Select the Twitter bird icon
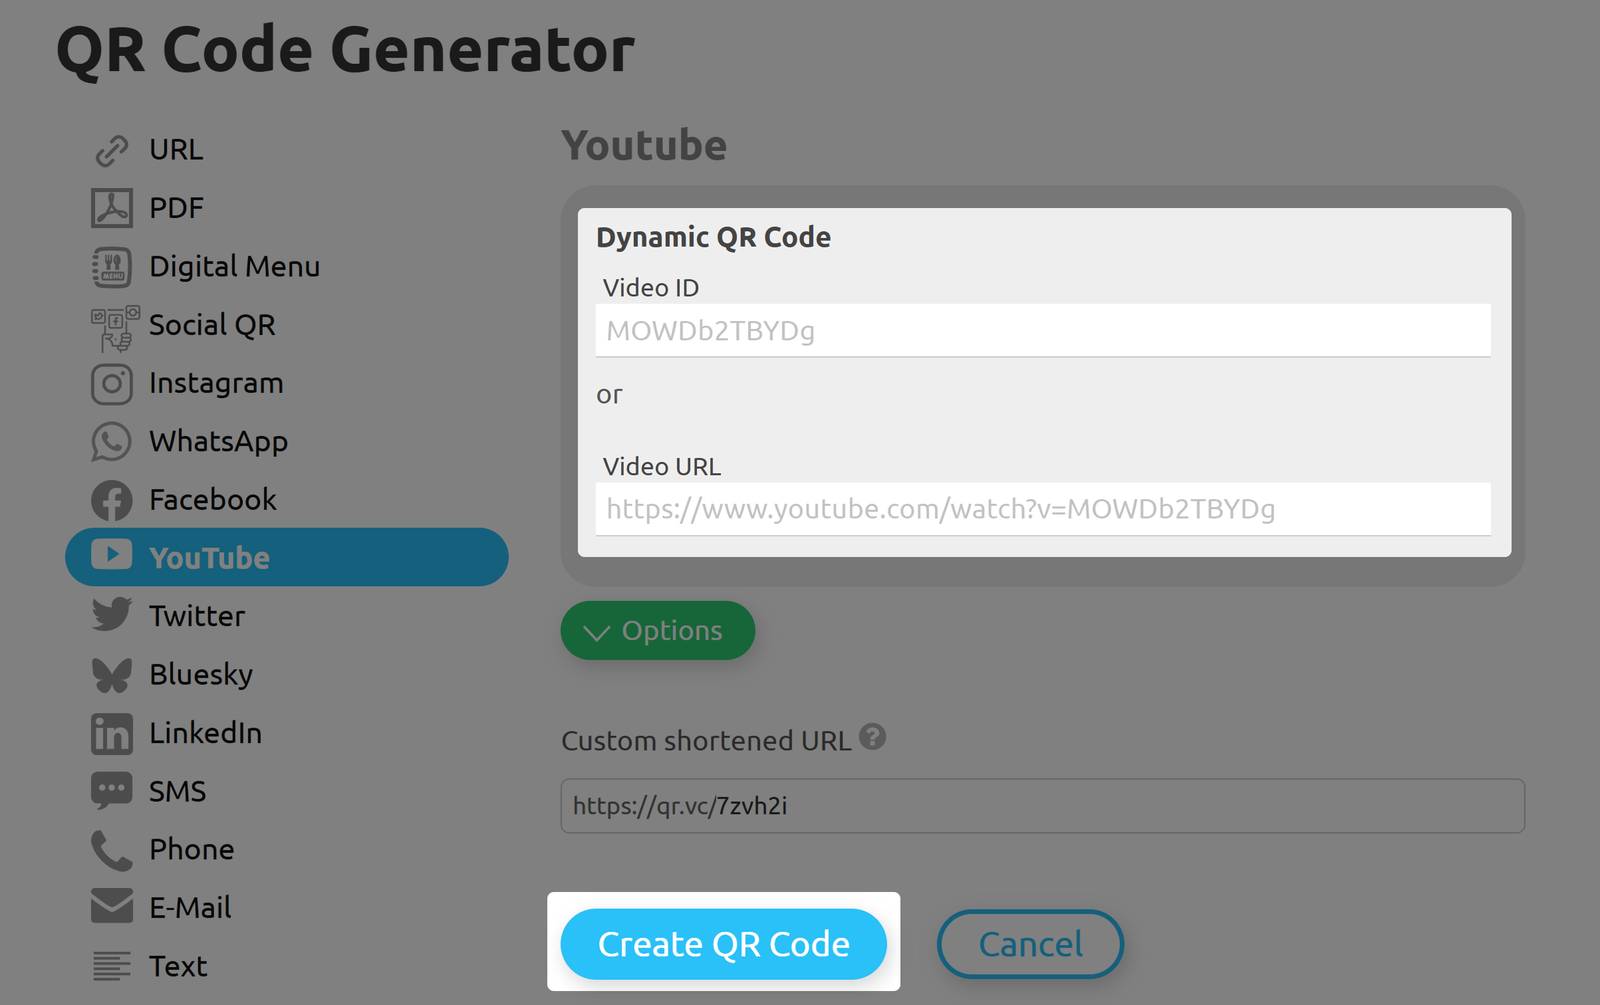Image resolution: width=1600 pixels, height=1005 pixels. coord(112,615)
